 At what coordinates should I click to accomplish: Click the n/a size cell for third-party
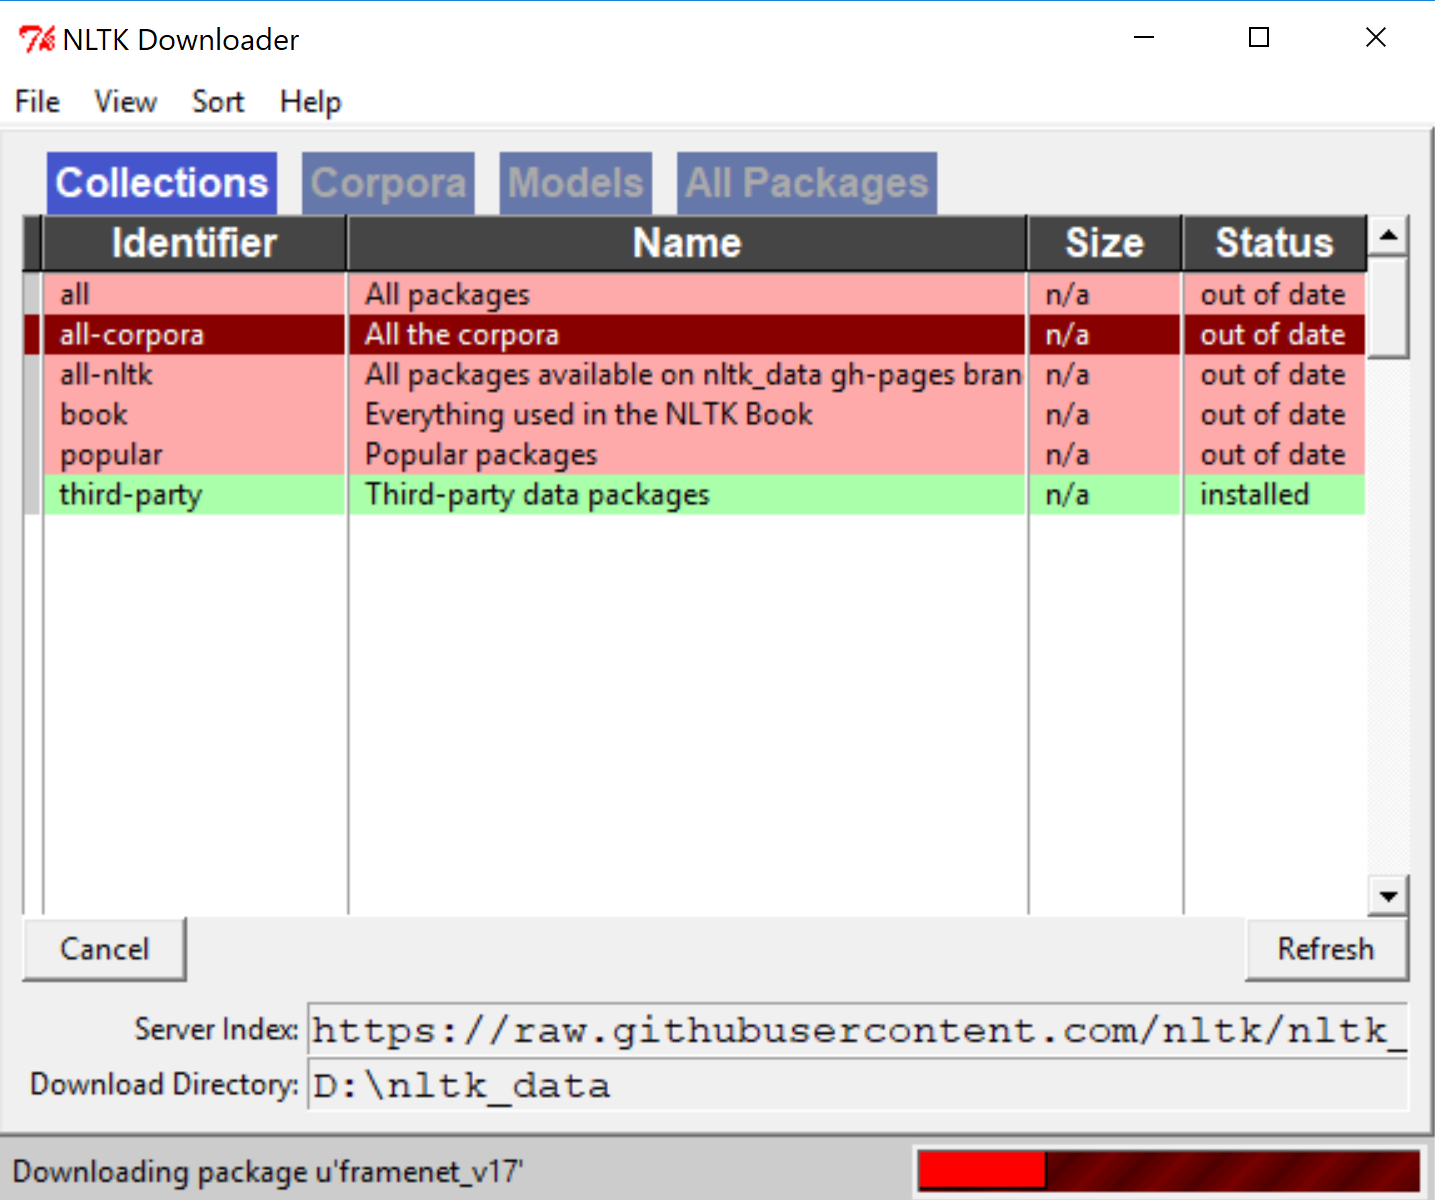(x=1105, y=494)
